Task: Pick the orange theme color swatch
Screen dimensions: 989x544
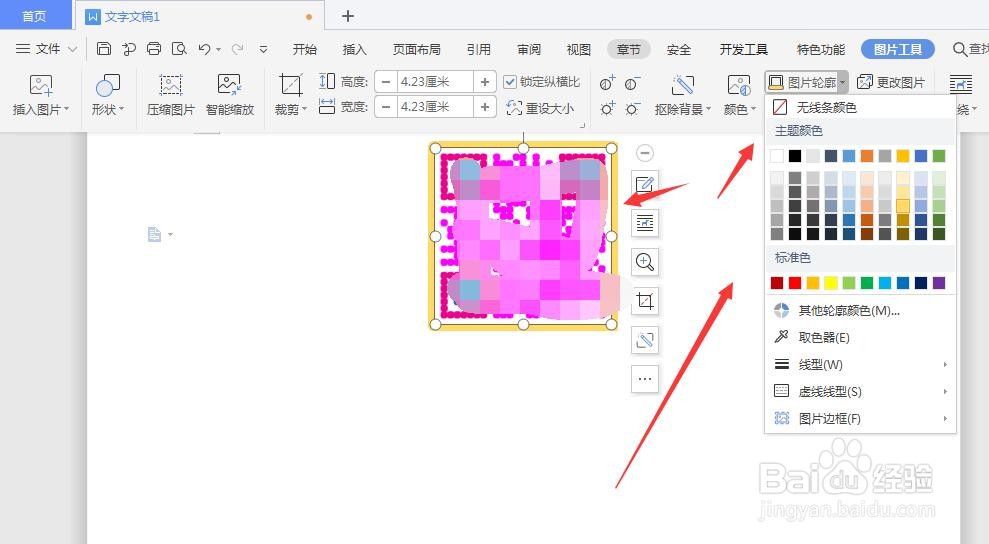Action: point(867,155)
